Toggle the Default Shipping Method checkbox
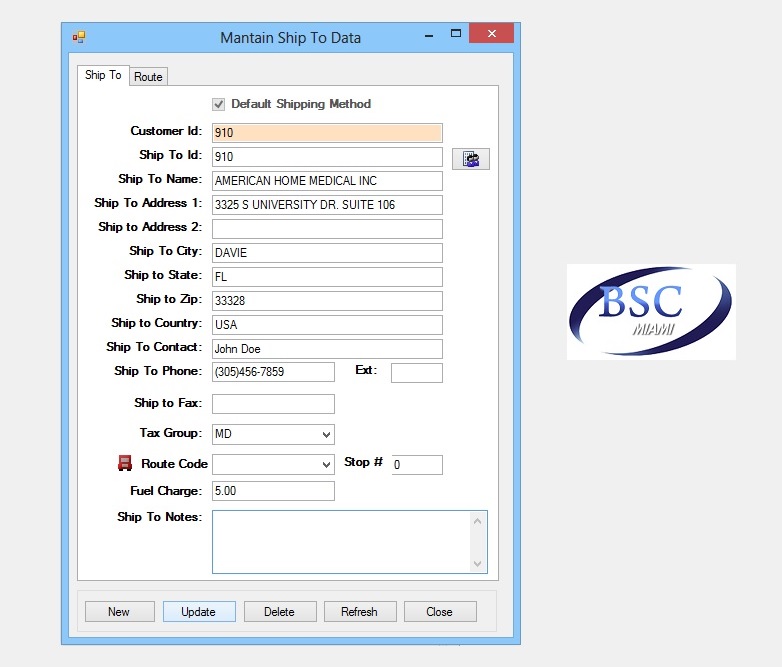Image resolution: width=782 pixels, height=667 pixels. pyautogui.click(x=218, y=104)
